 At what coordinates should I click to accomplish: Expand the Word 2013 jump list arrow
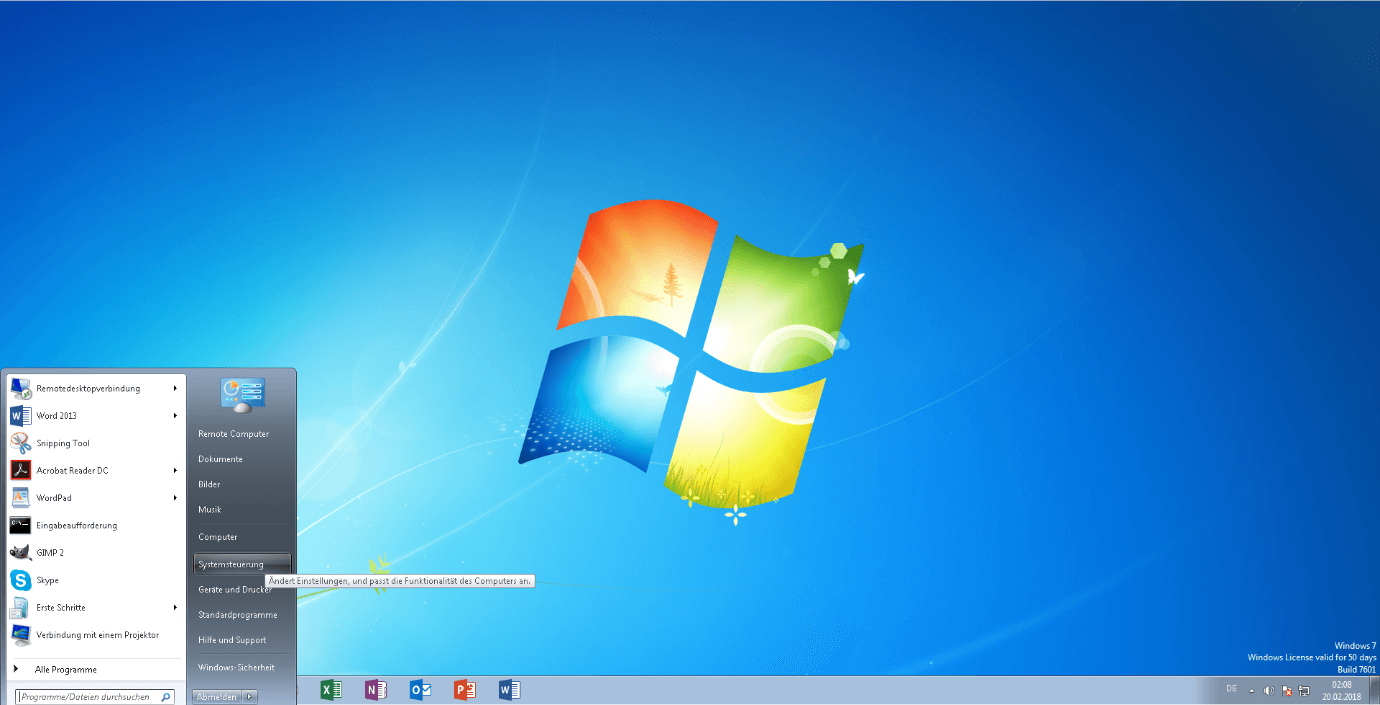pos(175,416)
